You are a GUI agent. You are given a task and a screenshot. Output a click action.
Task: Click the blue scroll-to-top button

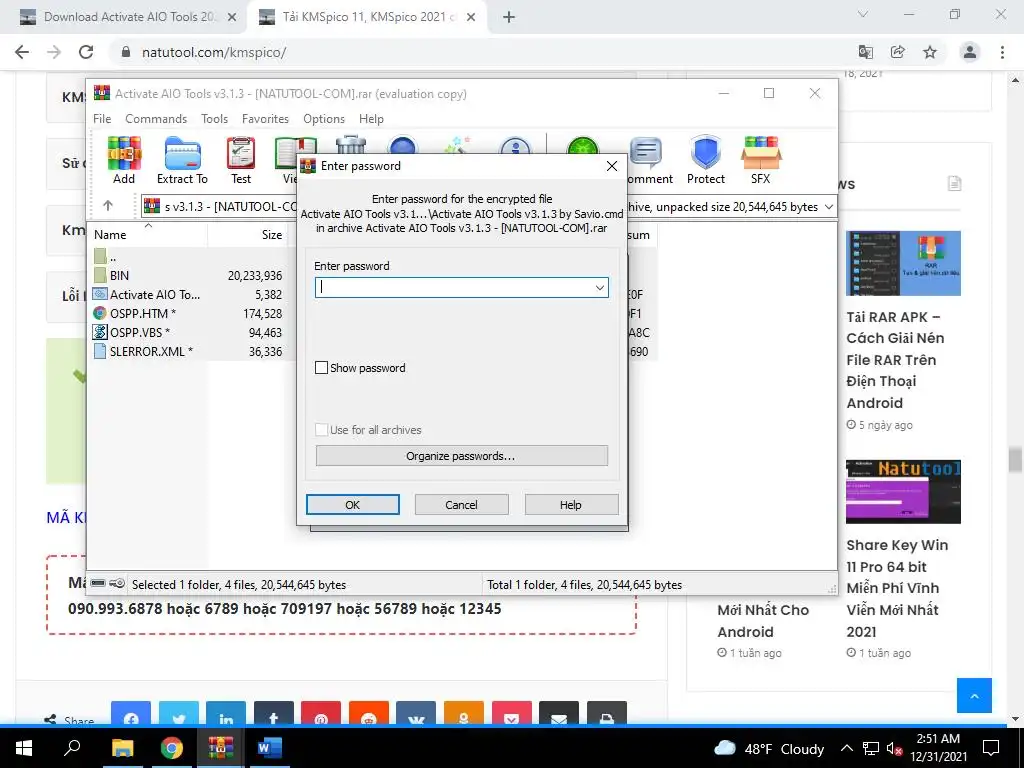click(x=974, y=696)
